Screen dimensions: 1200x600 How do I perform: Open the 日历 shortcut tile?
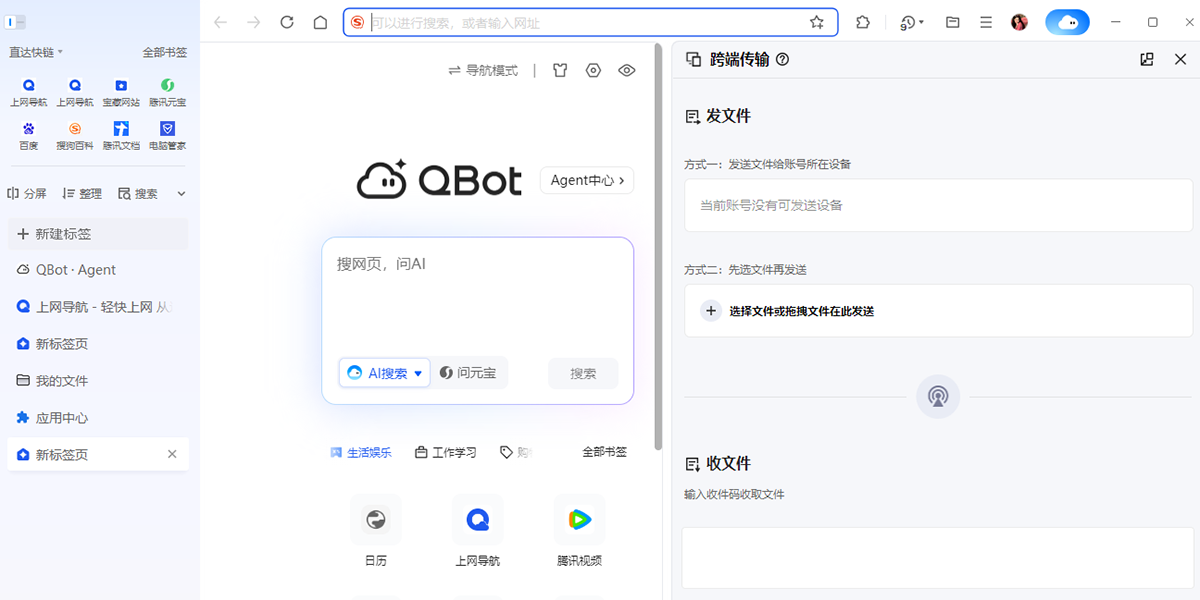(x=376, y=531)
